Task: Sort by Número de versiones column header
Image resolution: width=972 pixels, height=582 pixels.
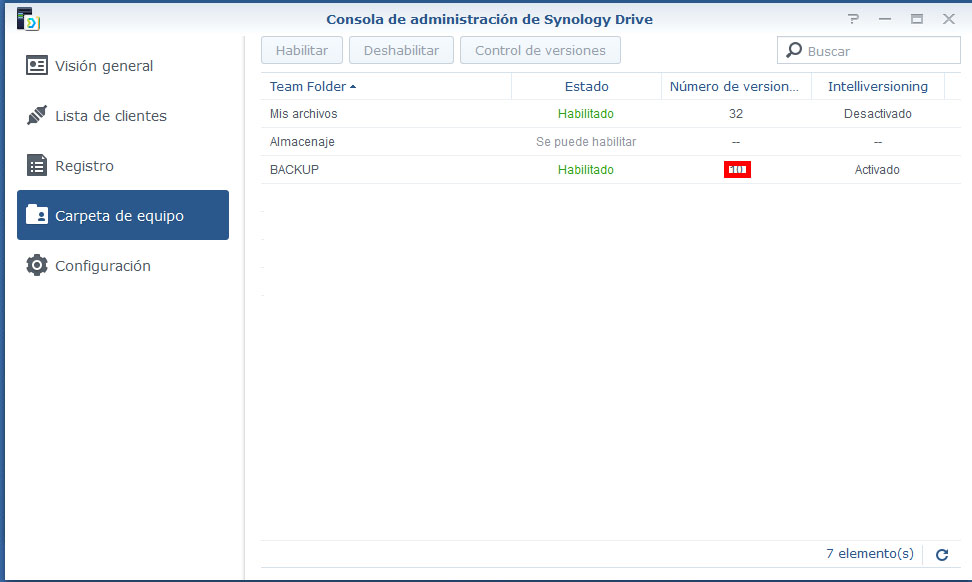Action: pyautogui.click(x=736, y=86)
